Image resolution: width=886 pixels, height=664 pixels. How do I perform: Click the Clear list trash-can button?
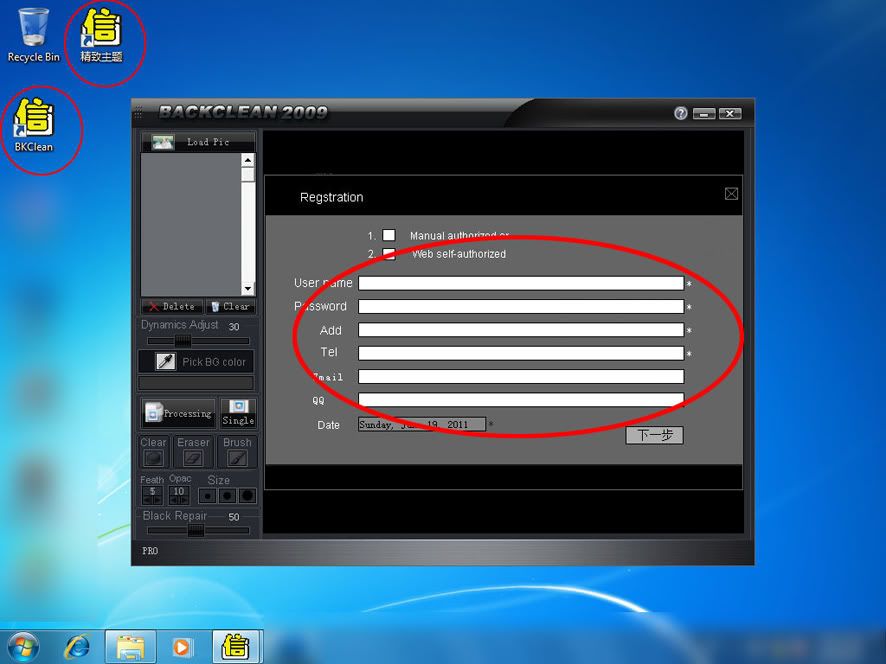click(231, 306)
